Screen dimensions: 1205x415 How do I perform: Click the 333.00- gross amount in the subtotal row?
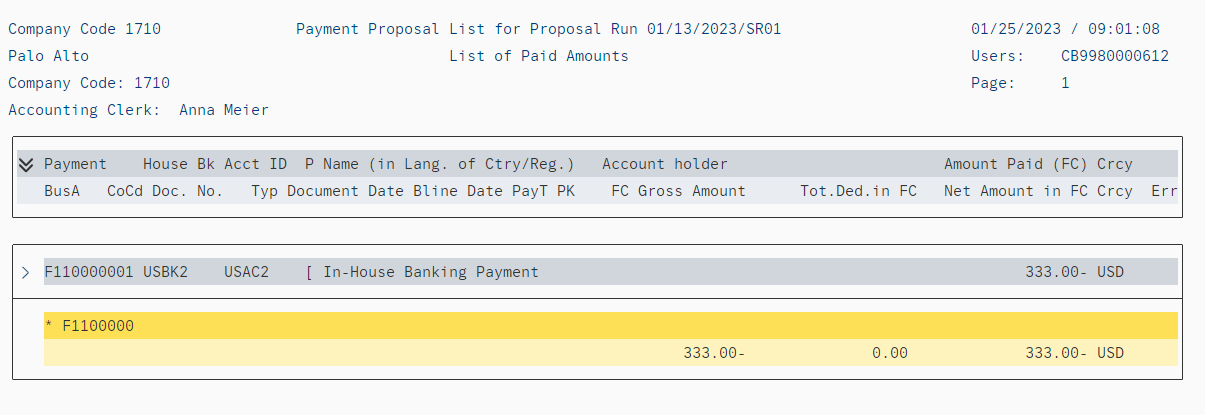click(714, 353)
